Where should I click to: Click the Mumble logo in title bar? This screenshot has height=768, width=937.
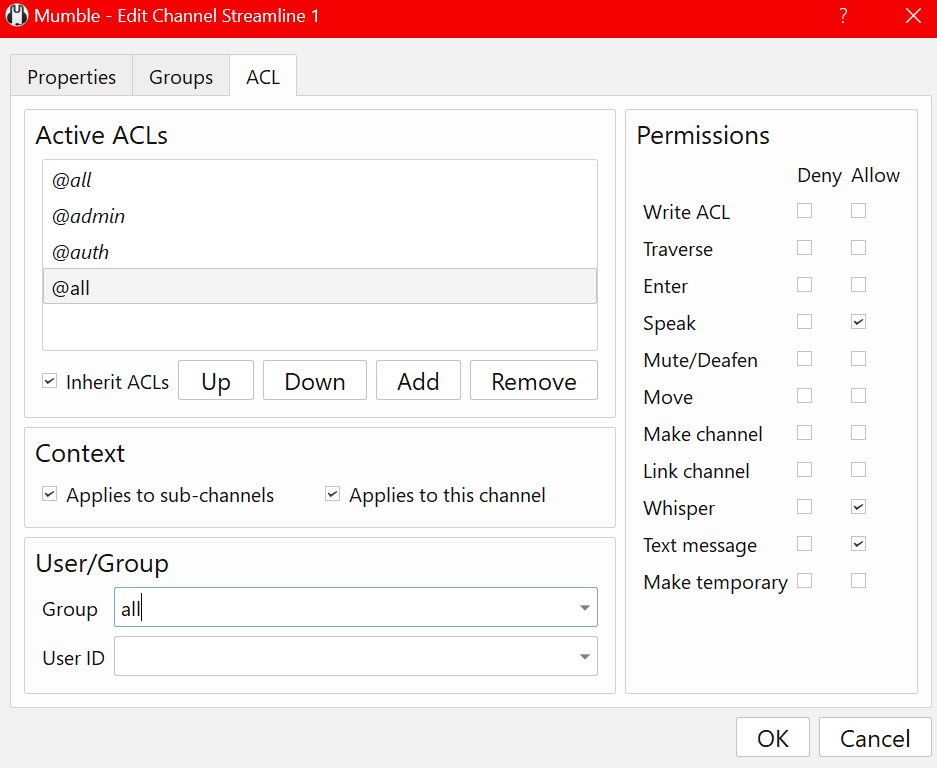[17, 17]
